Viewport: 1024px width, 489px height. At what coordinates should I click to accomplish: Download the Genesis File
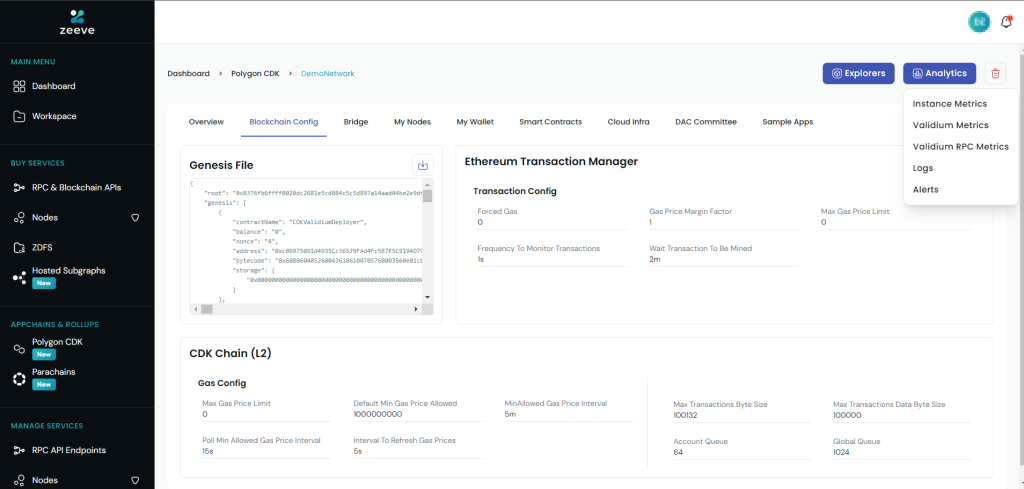tap(422, 165)
